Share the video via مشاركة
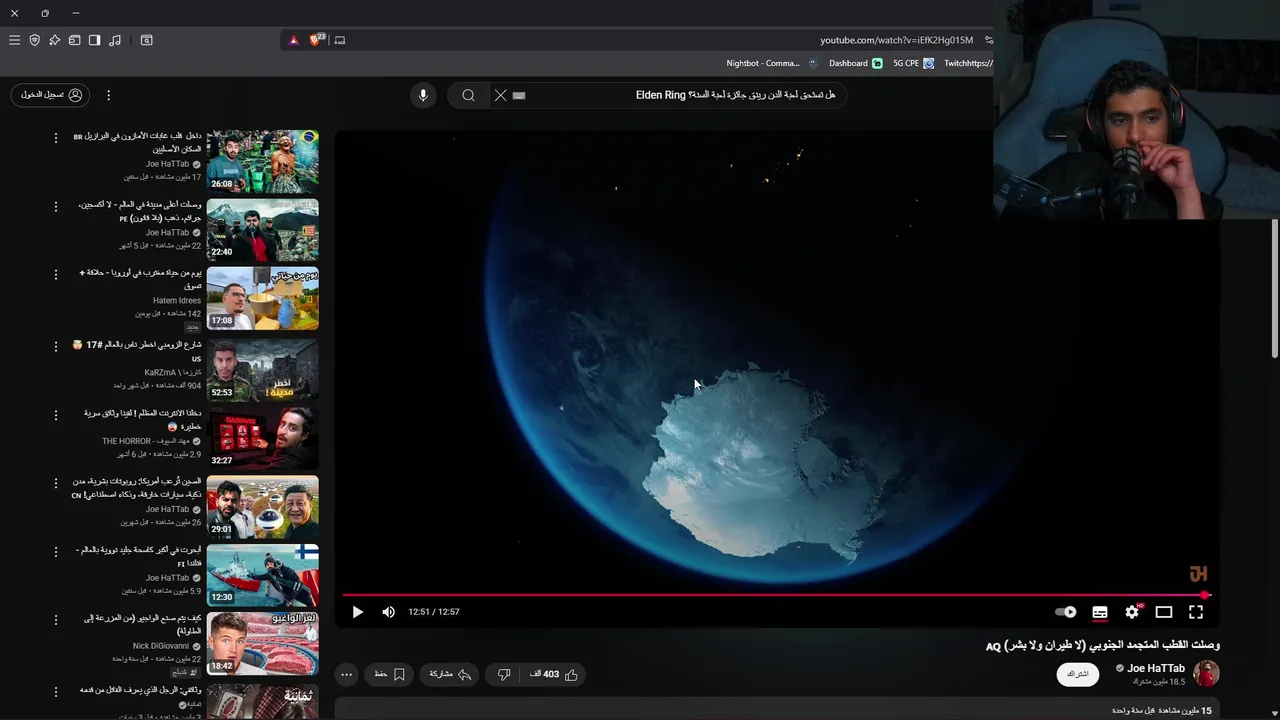 tap(450, 675)
